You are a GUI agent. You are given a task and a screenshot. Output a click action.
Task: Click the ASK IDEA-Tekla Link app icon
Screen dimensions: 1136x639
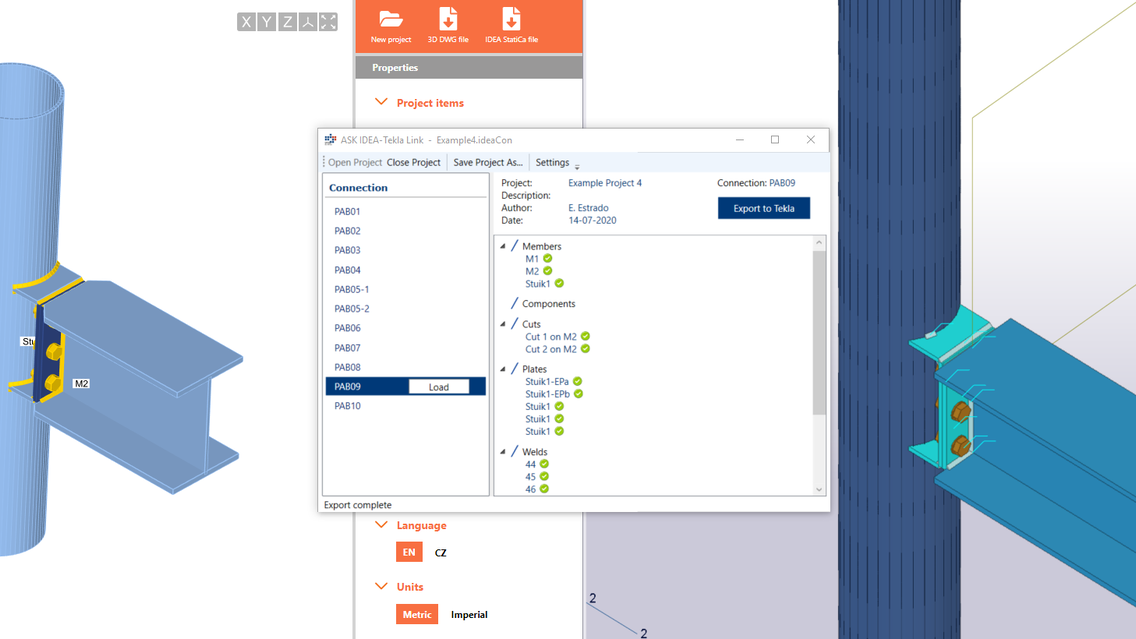tap(330, 140)
